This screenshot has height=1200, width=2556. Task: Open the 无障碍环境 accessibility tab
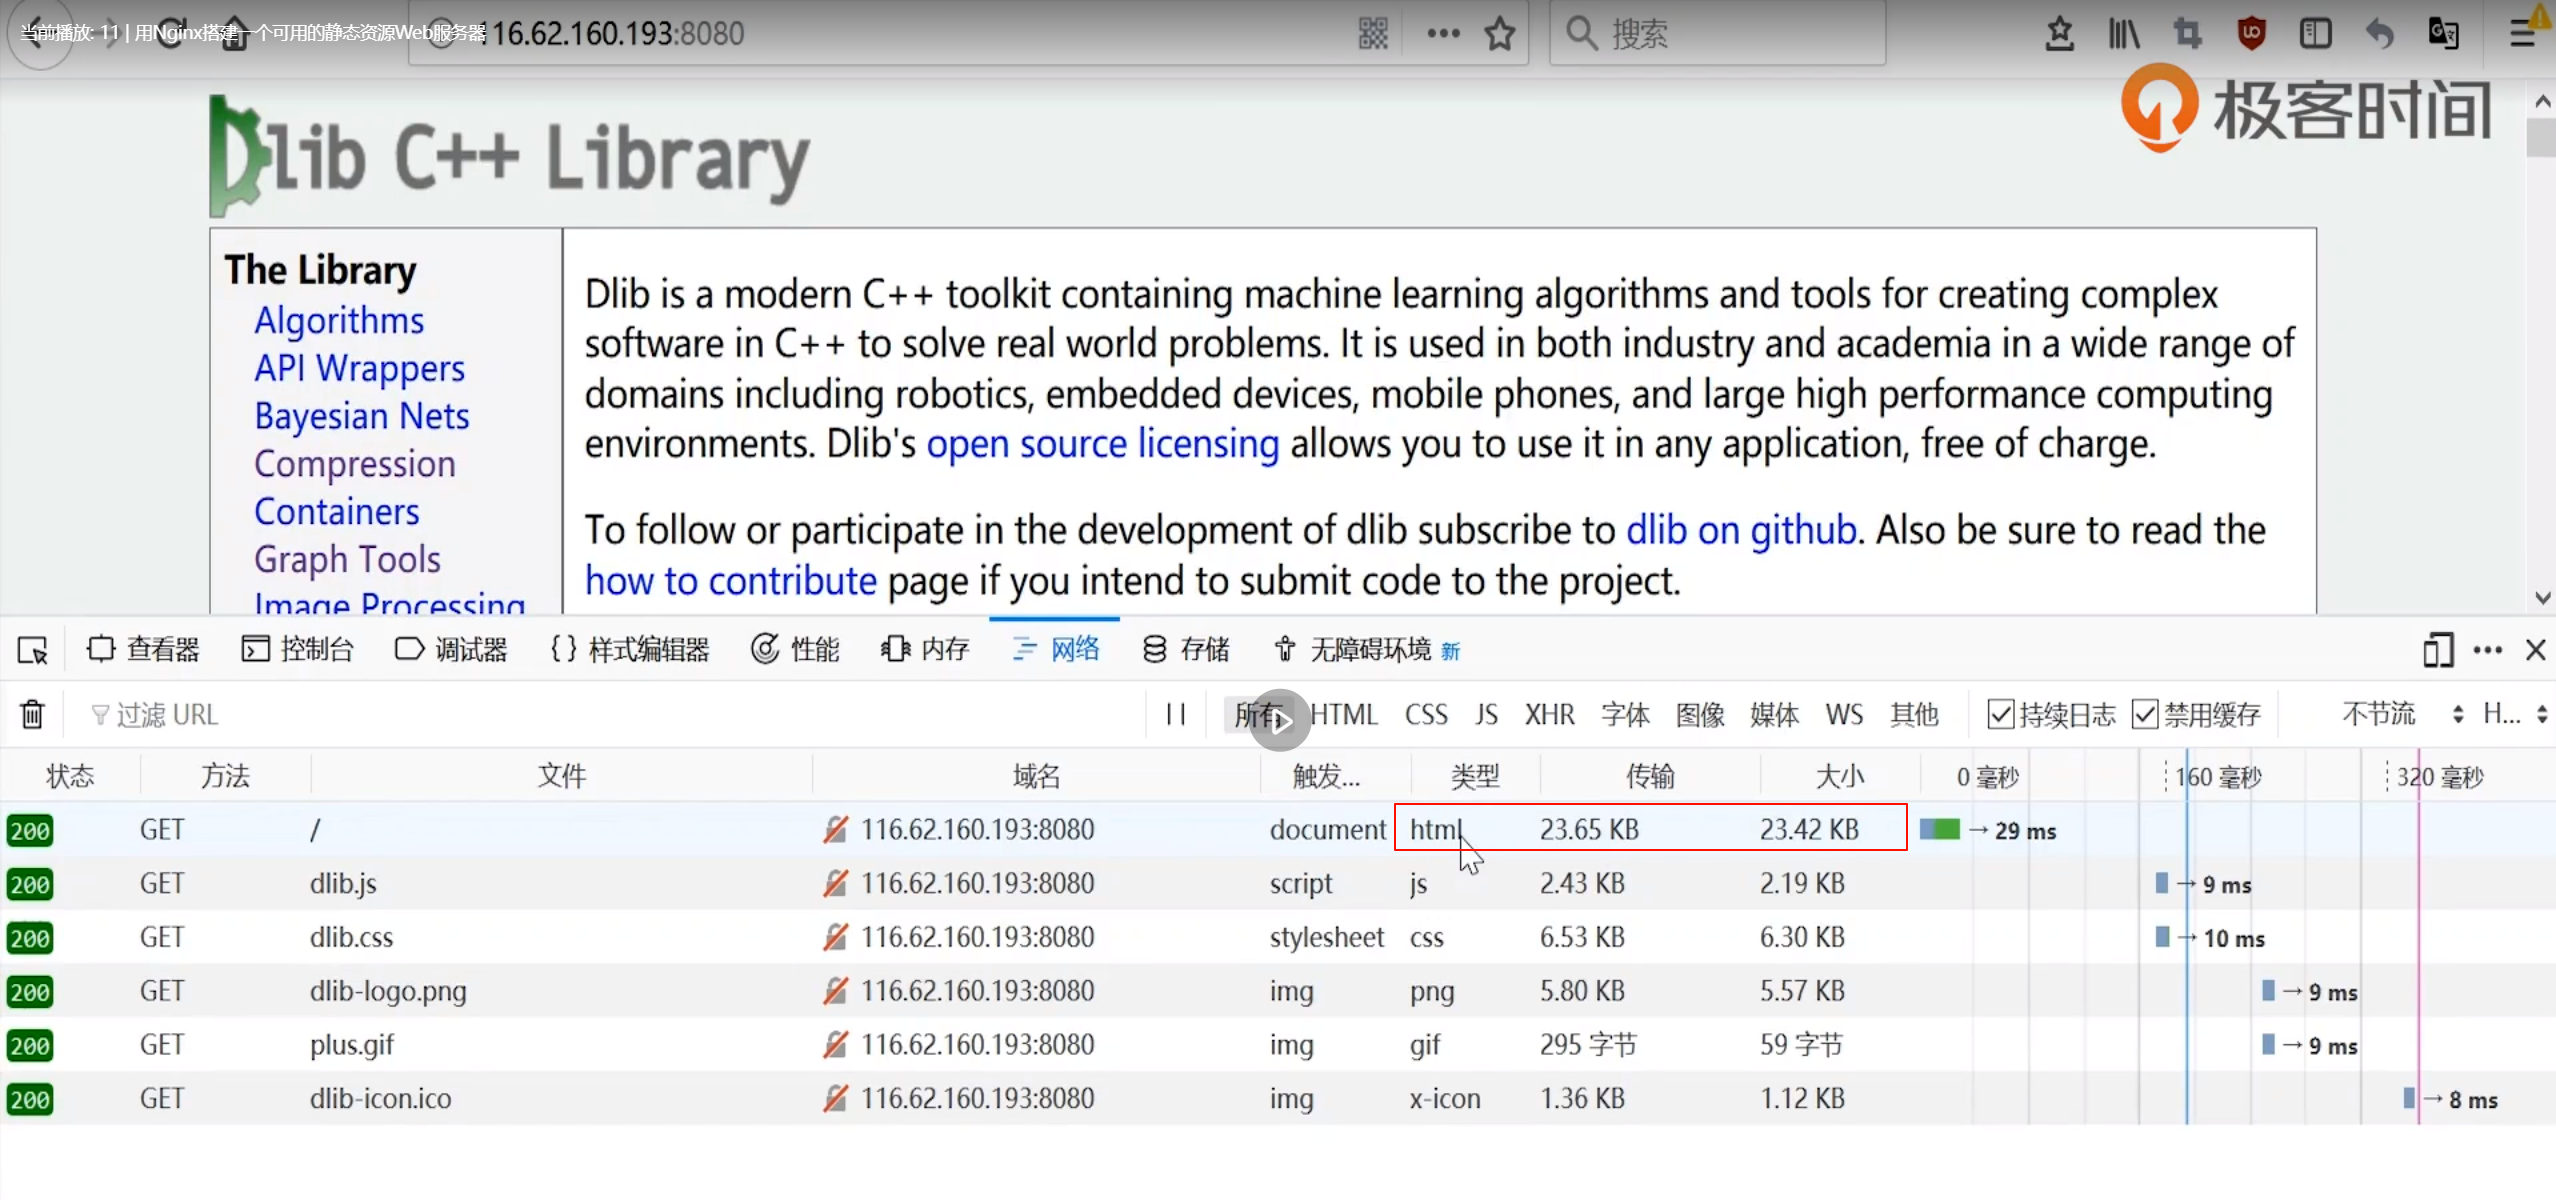1367,650
